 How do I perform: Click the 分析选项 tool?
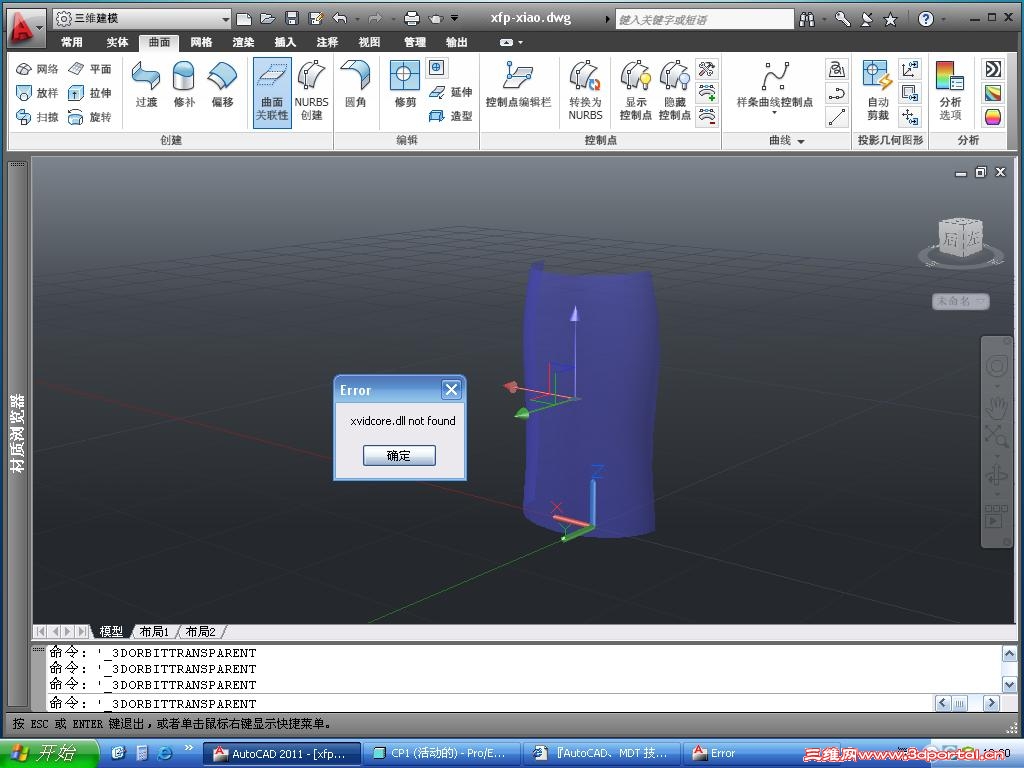(x=950, y=91)
